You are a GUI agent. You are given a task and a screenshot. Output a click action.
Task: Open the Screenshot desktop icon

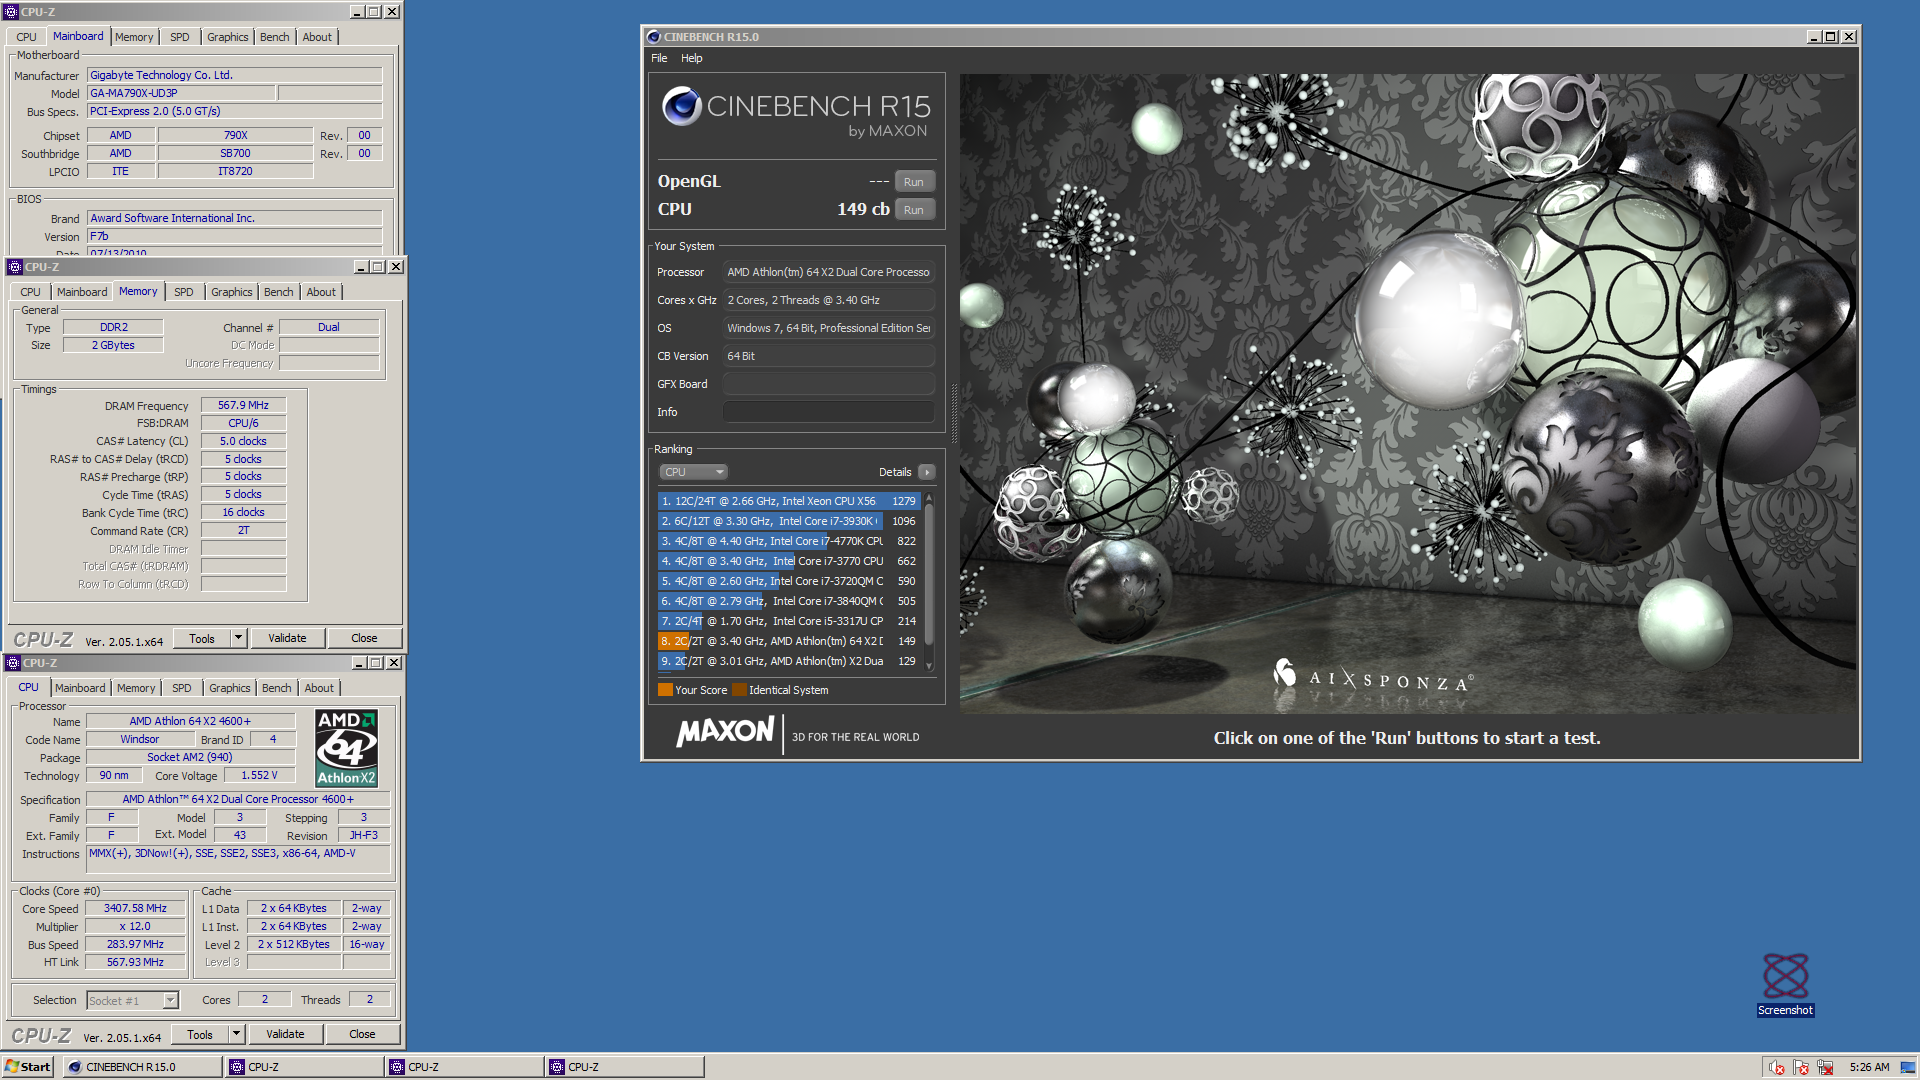coord(1785,984)
